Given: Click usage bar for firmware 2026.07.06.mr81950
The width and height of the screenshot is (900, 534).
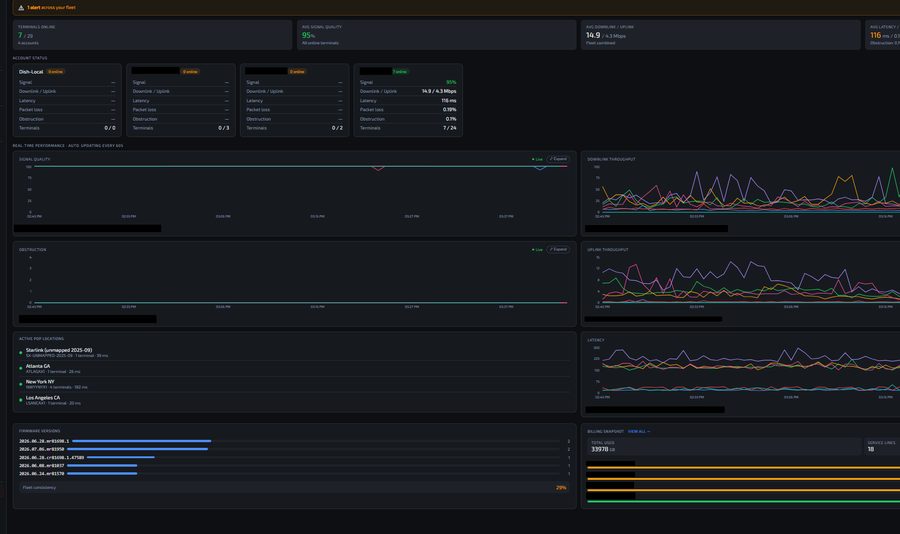Looking at the screenshot, I should 138,449.
